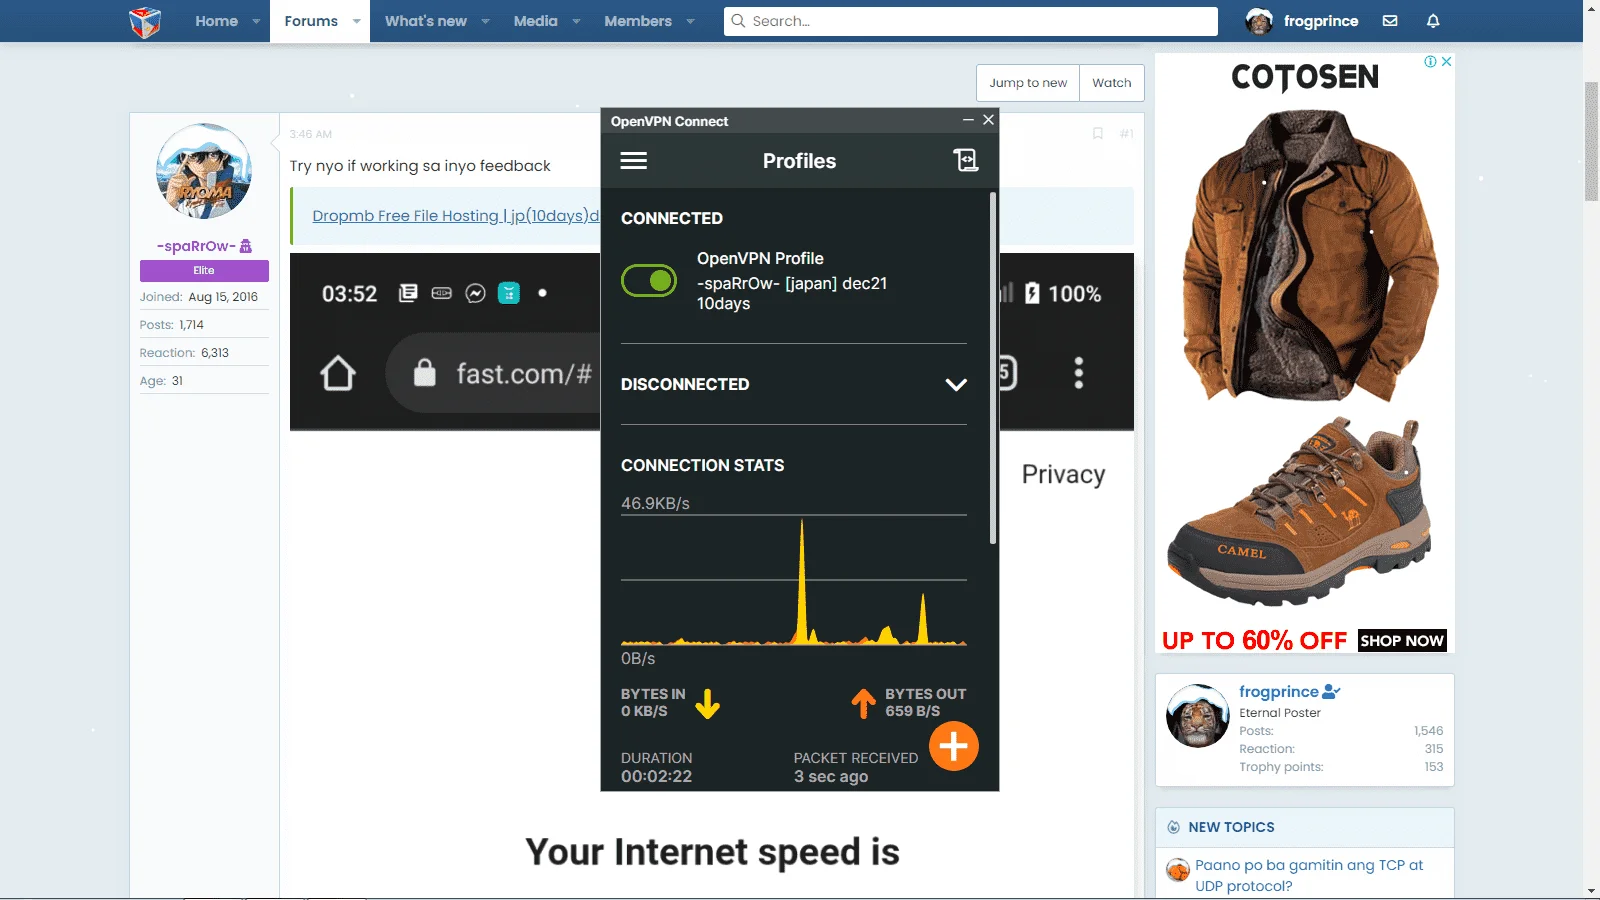Expand the Media dropdown arrow

click(x=576, y=21)
